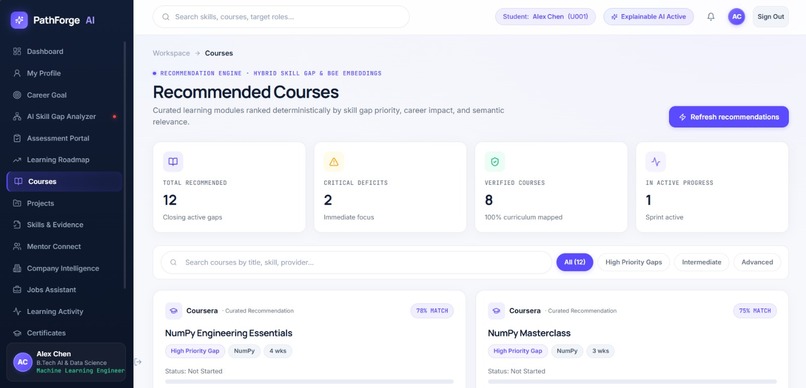Image resolution: width=806 pixels, height=388 pixels.
Task: Click the Verified Courses shield icon
Action: [x=494, y=162]
